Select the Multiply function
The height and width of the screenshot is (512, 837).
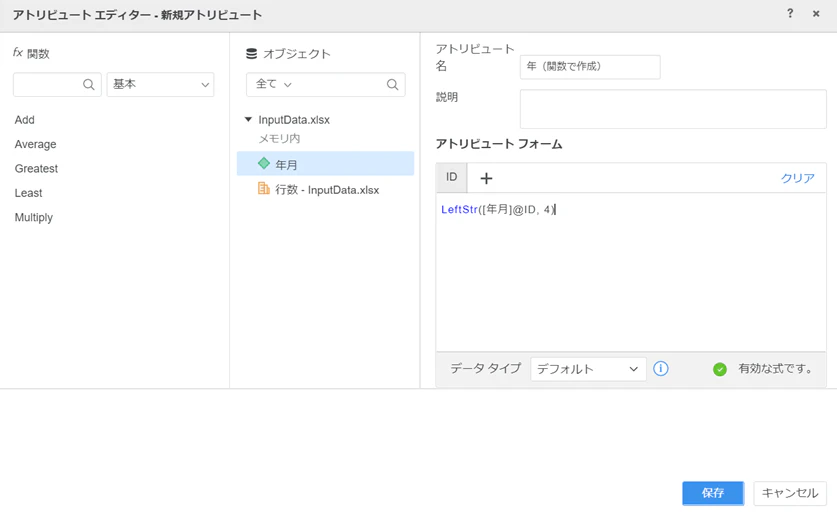(x=34, y=218)
